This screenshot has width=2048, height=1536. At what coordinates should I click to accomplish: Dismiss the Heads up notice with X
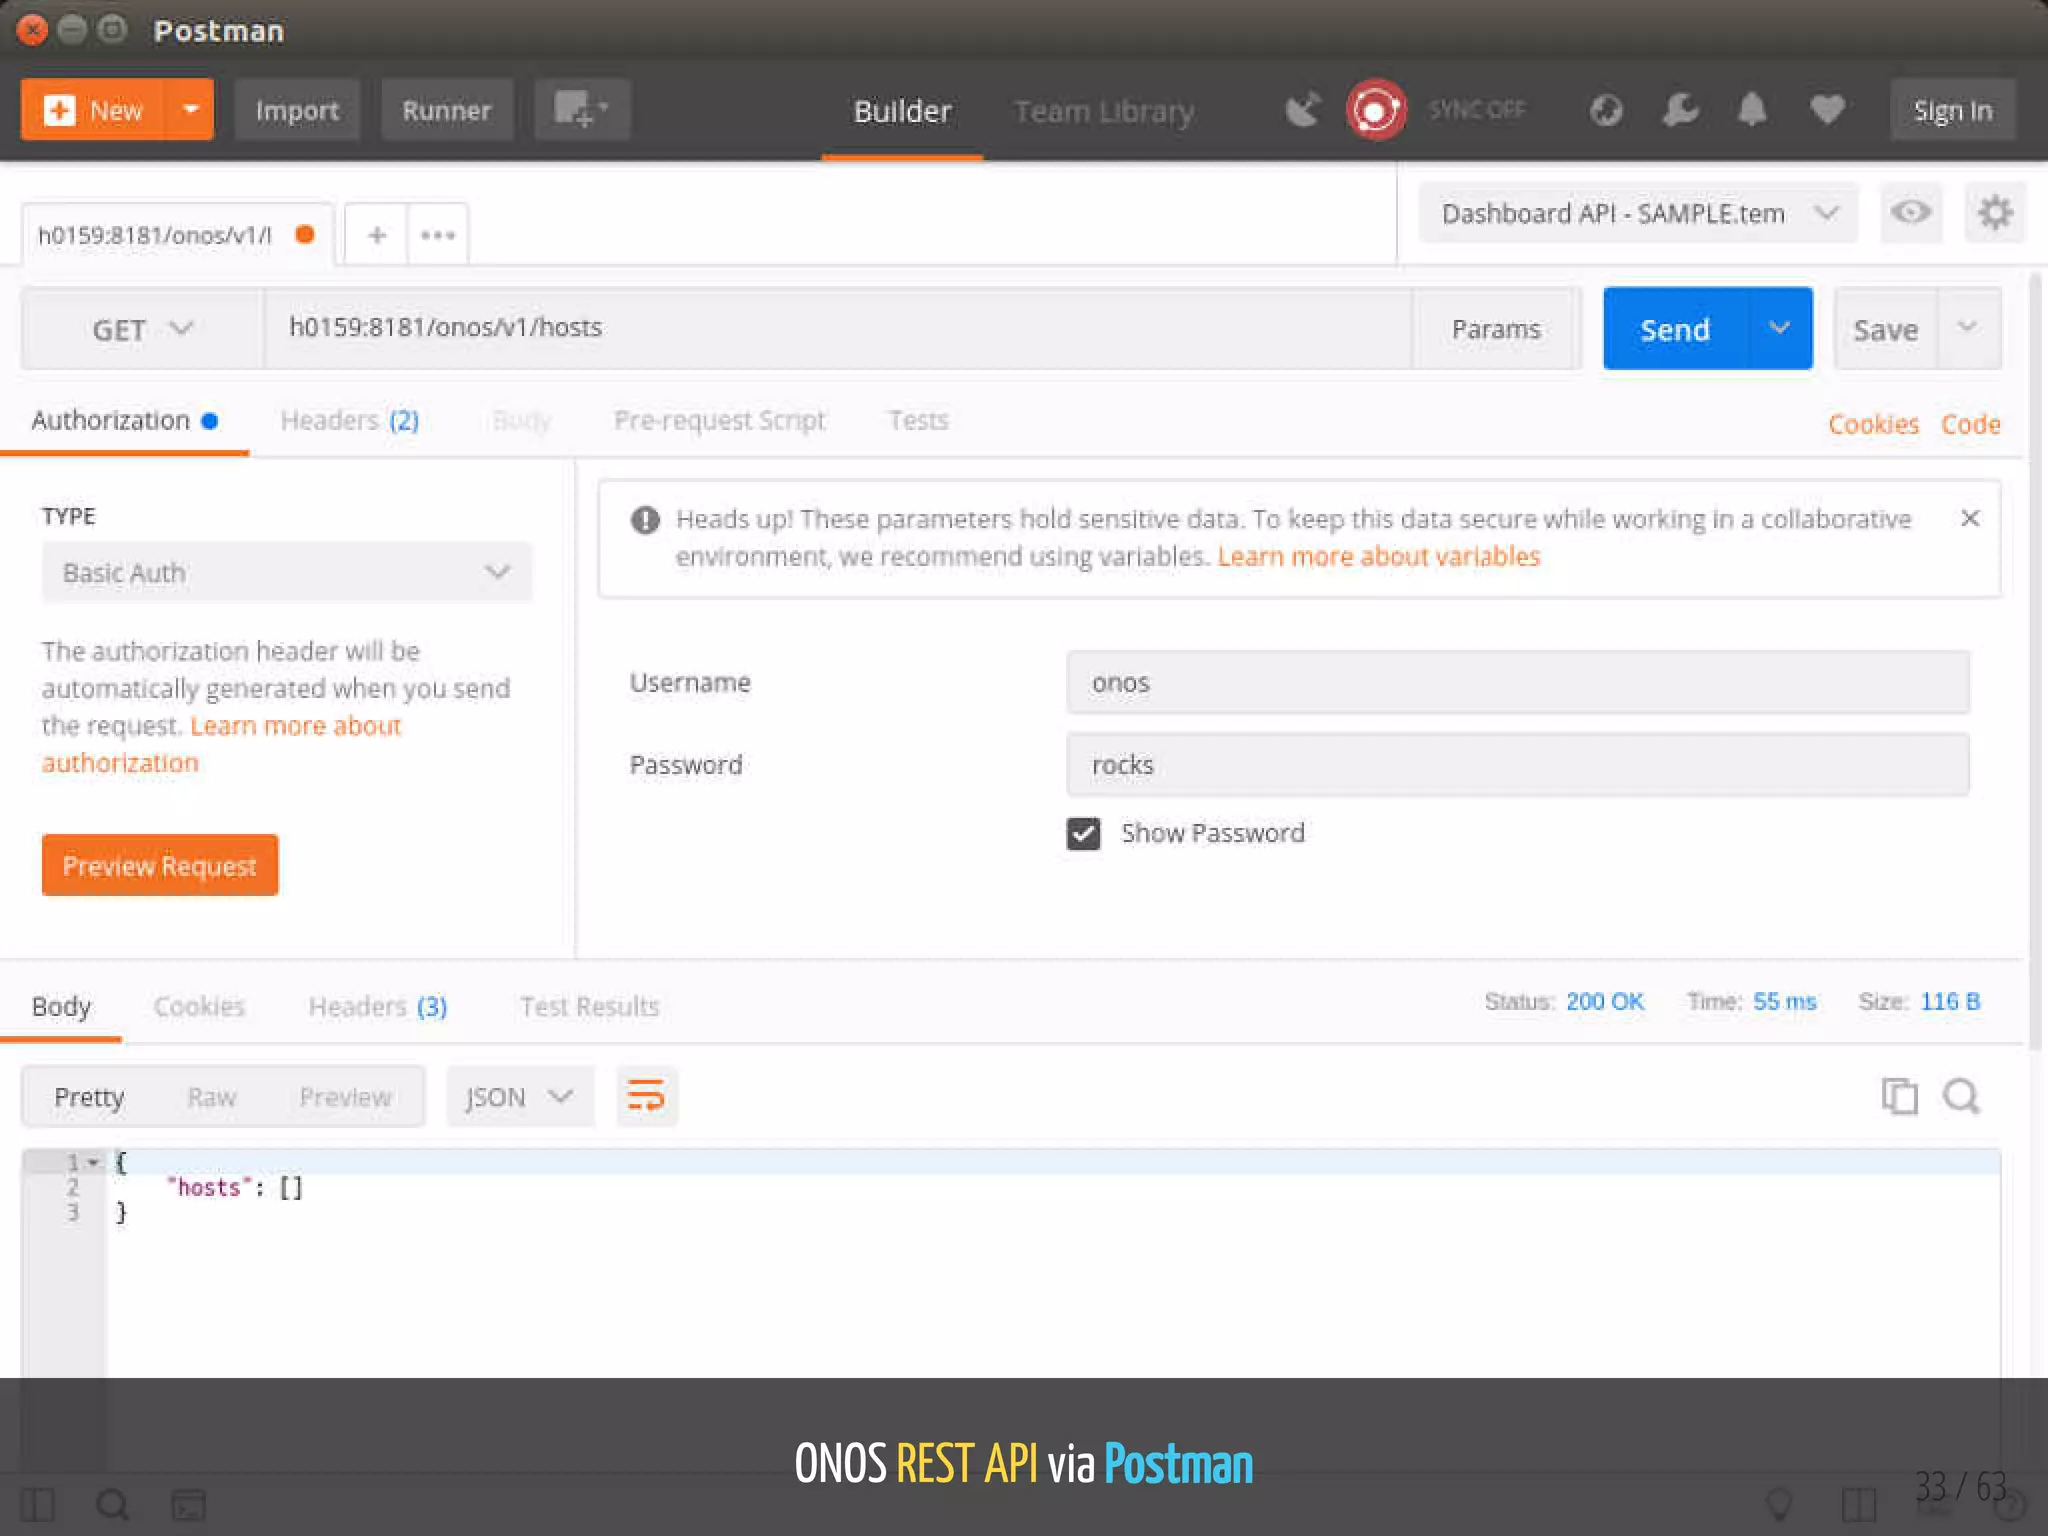click(1970, 518)
